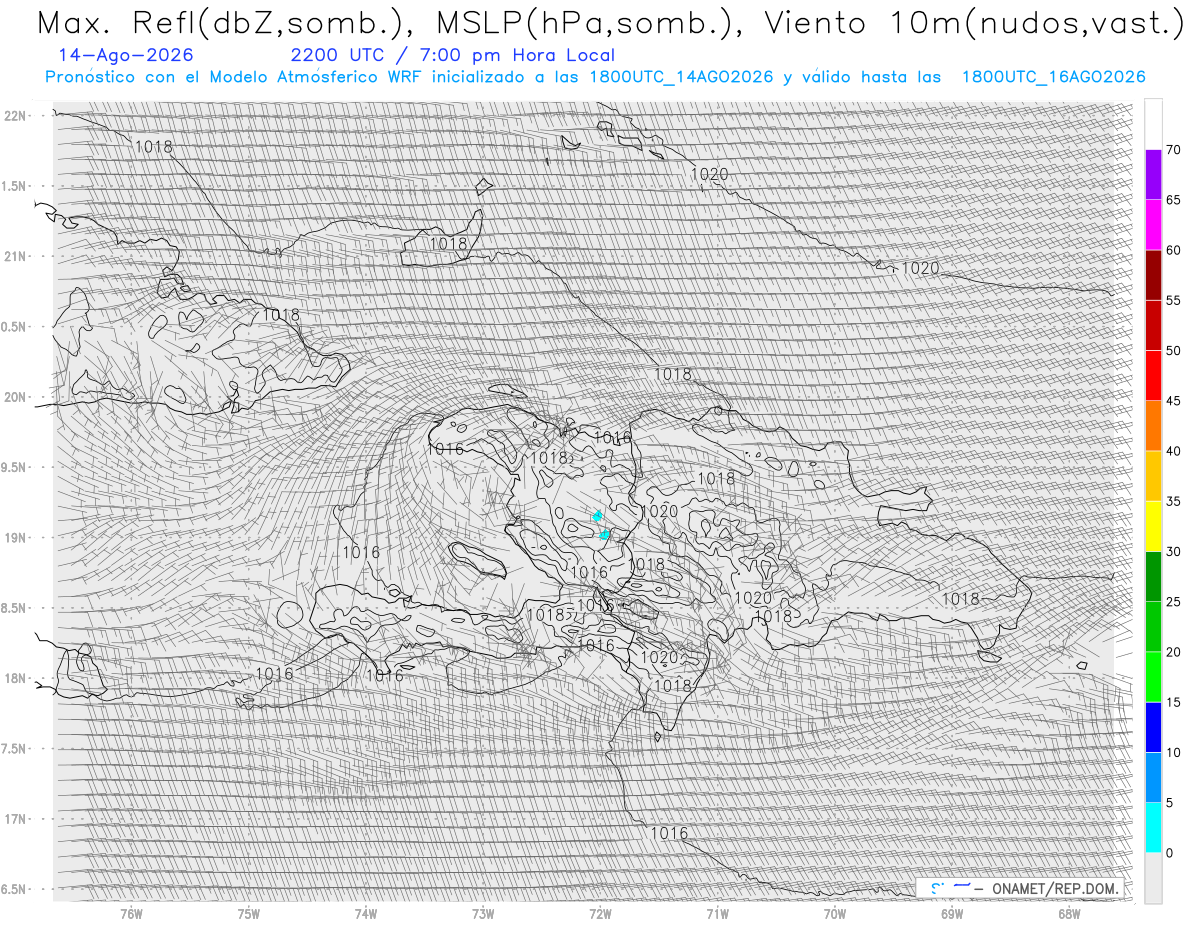Click the 'Pronostico con el Modelo Atmosferico WRF' line
Image resolution: width=1200 pixels, height=927 pixels.
[x=595, y=77]
